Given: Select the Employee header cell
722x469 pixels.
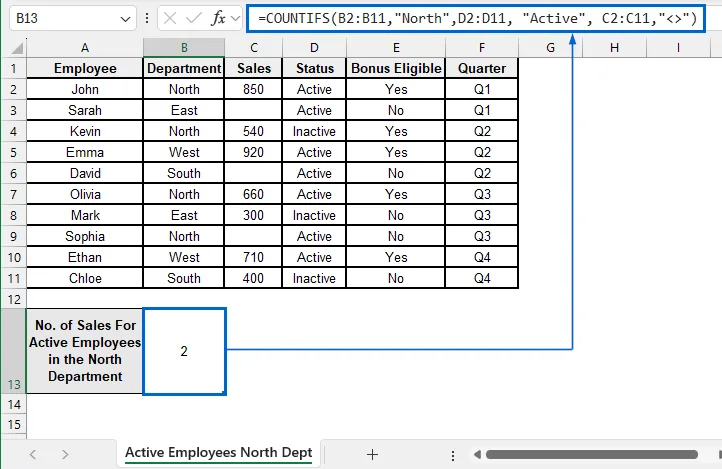Looking at the screenshot, I should point(85,68).
